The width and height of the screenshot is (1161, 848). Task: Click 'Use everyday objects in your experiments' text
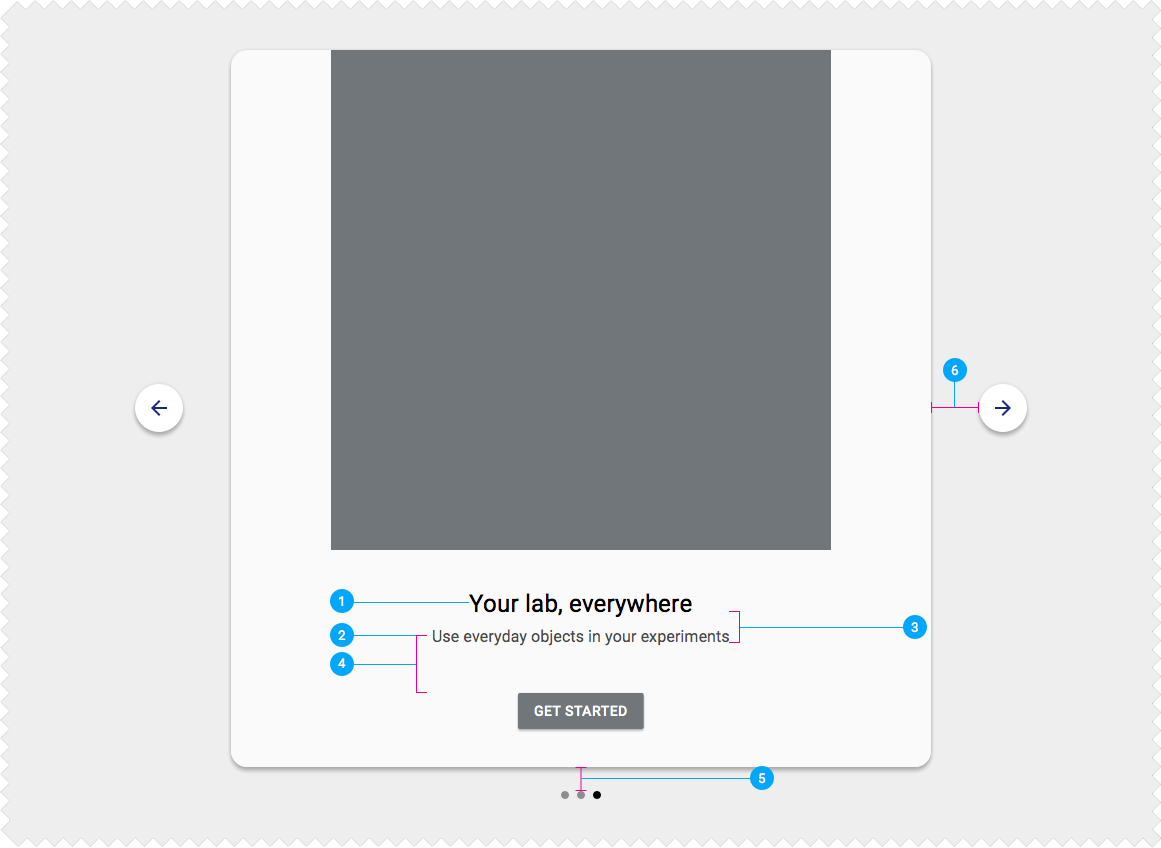tap(580, 637)
